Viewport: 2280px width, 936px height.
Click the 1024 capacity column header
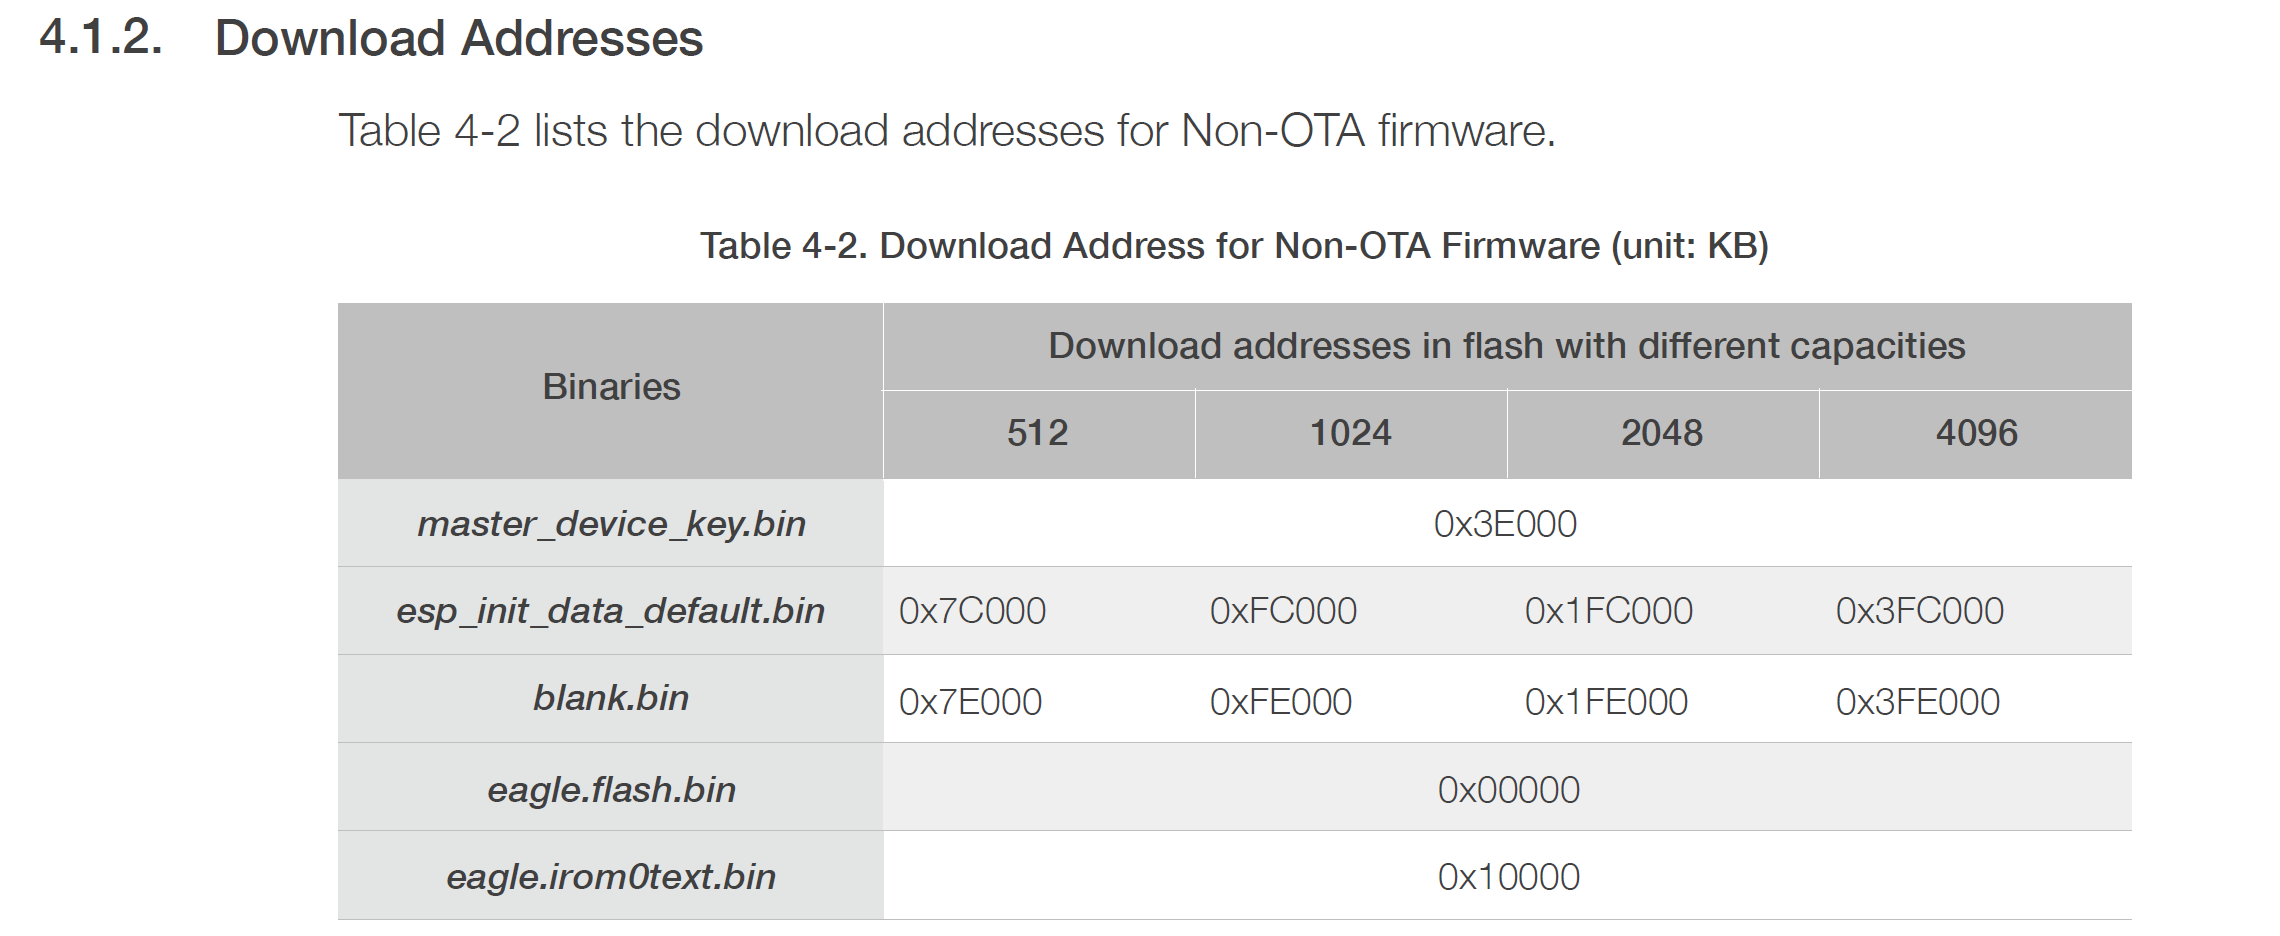1350,433
